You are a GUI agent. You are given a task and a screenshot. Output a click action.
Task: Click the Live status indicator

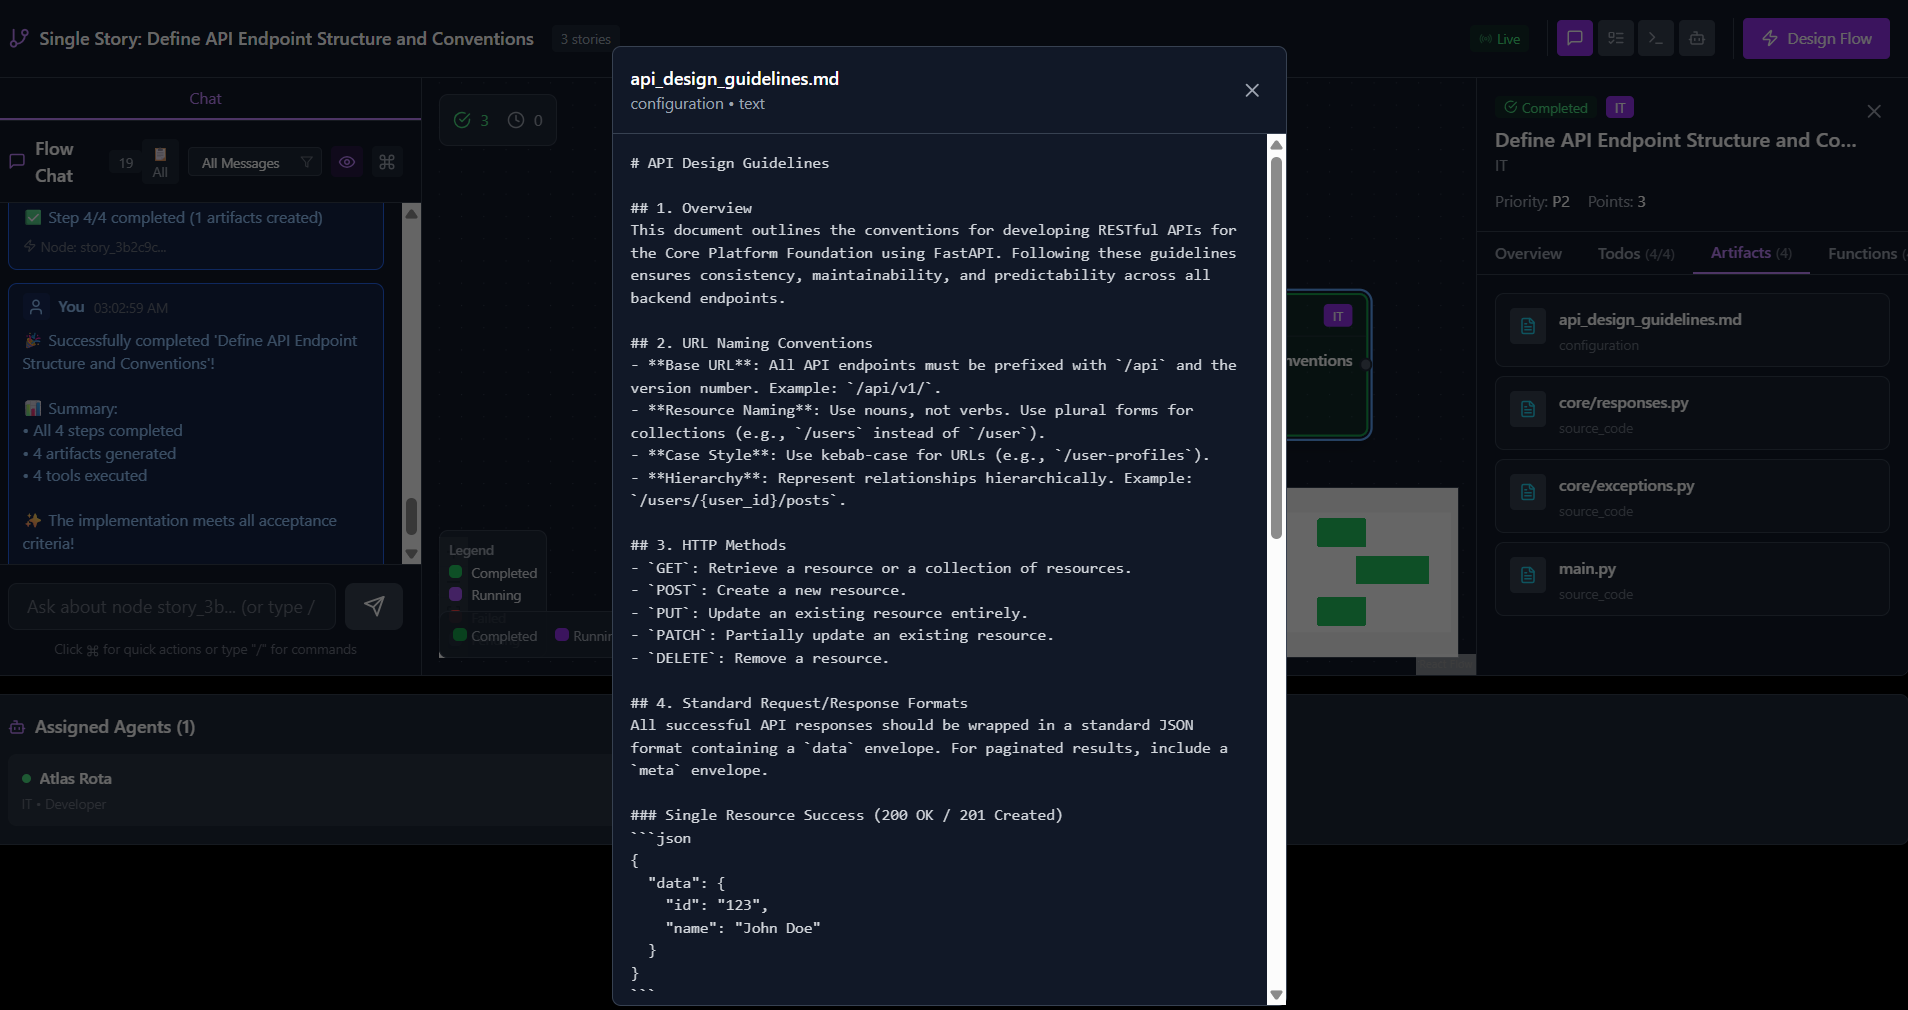coord(1500,39)
